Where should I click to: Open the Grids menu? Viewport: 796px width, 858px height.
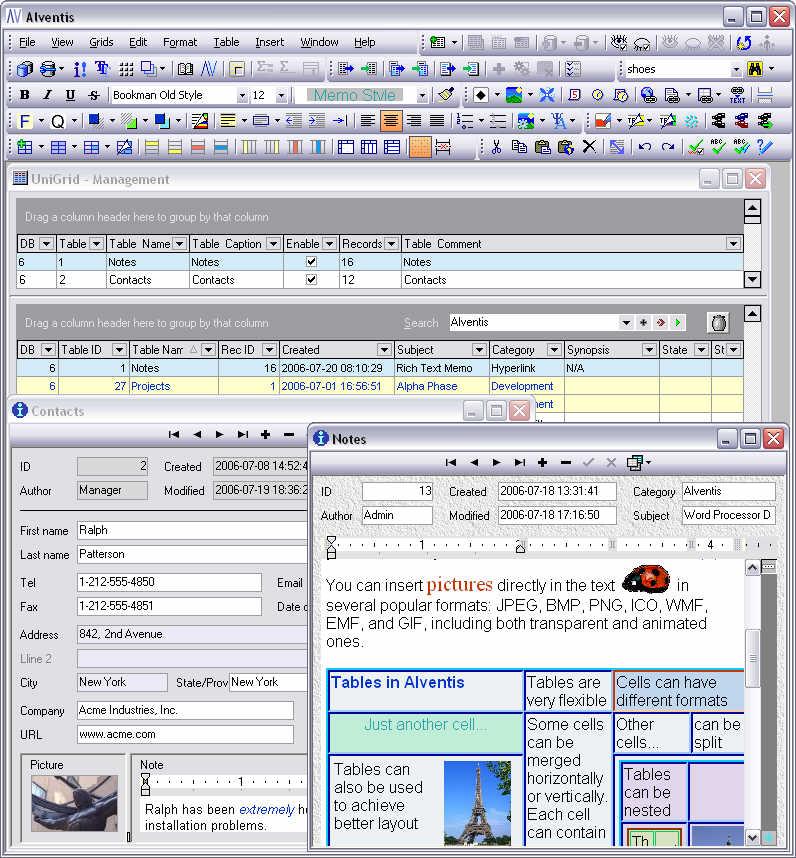tap(101, 42)
